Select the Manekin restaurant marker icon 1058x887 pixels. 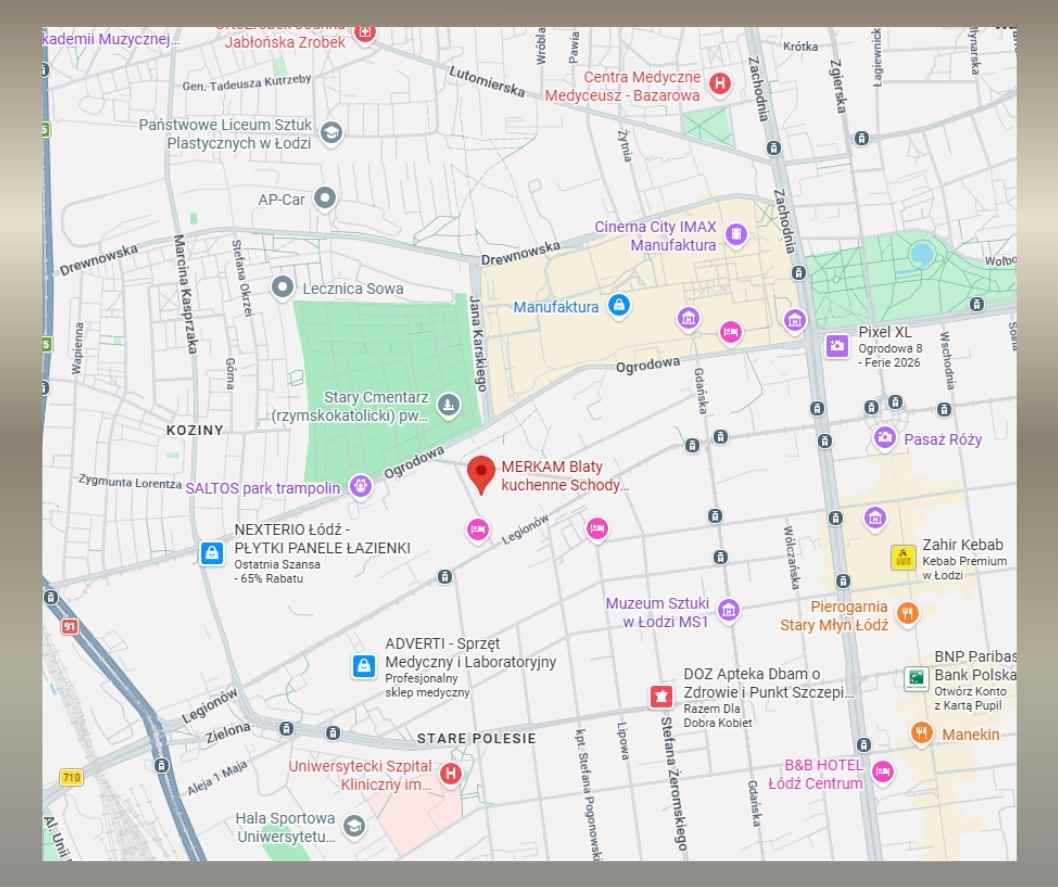[921, 733]
